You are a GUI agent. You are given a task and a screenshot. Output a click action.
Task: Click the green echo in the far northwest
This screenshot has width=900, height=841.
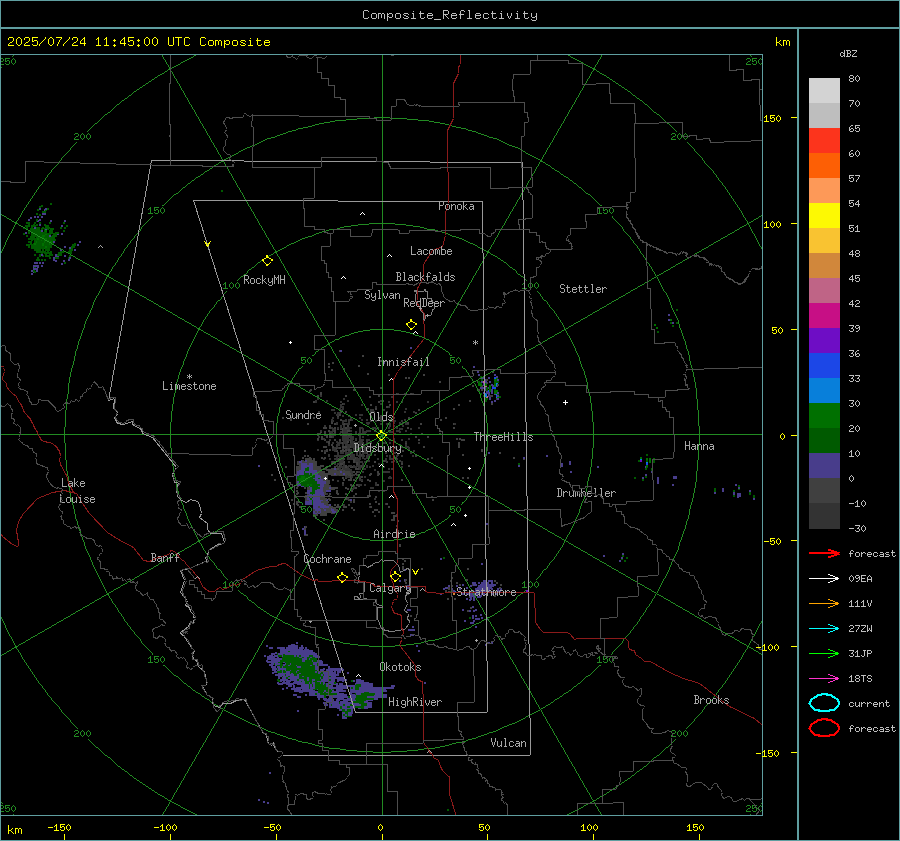point(44,240)
